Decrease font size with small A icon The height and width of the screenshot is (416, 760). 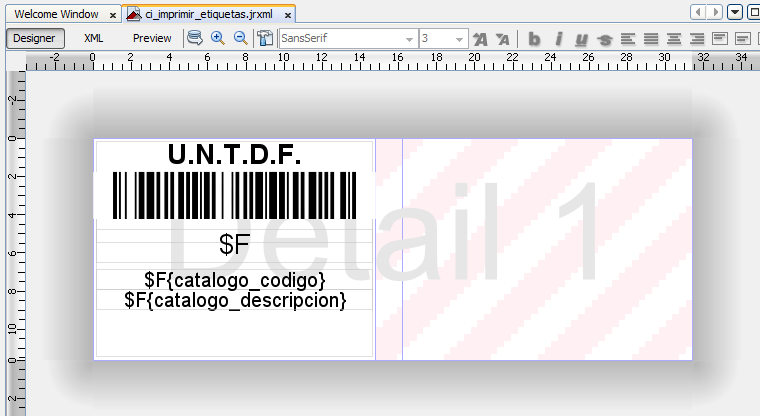503,39
